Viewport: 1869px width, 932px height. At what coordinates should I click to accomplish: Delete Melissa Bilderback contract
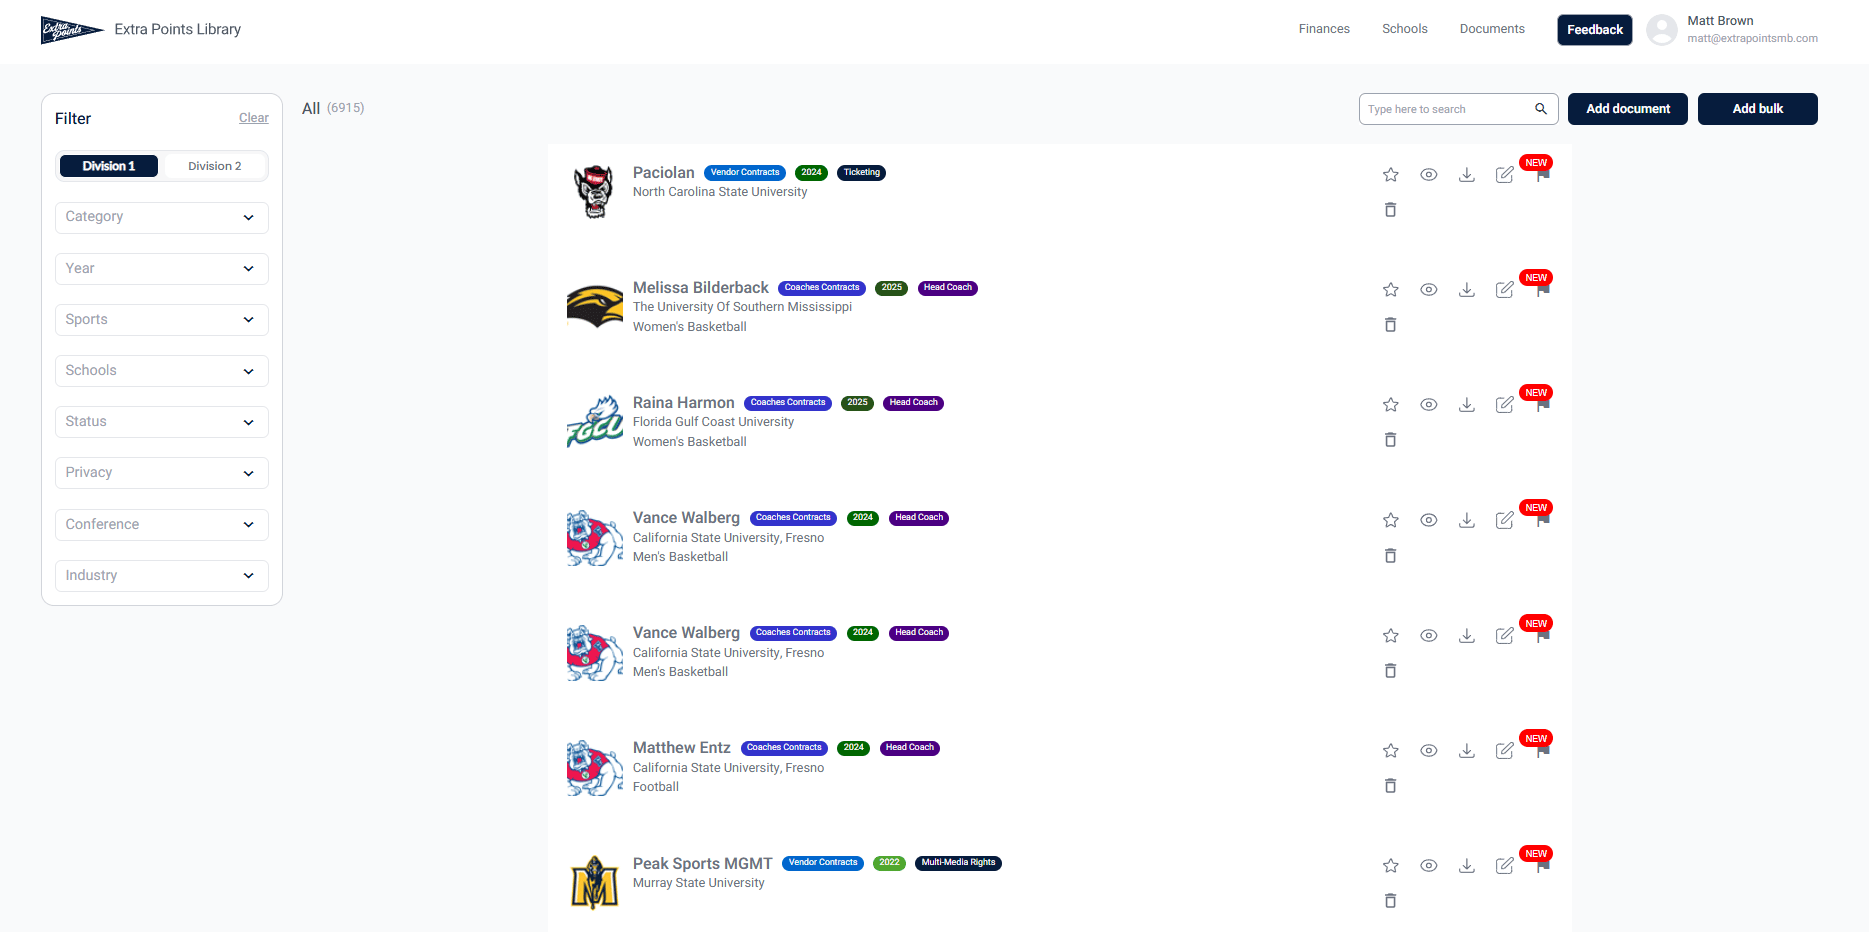[1390, 325]
